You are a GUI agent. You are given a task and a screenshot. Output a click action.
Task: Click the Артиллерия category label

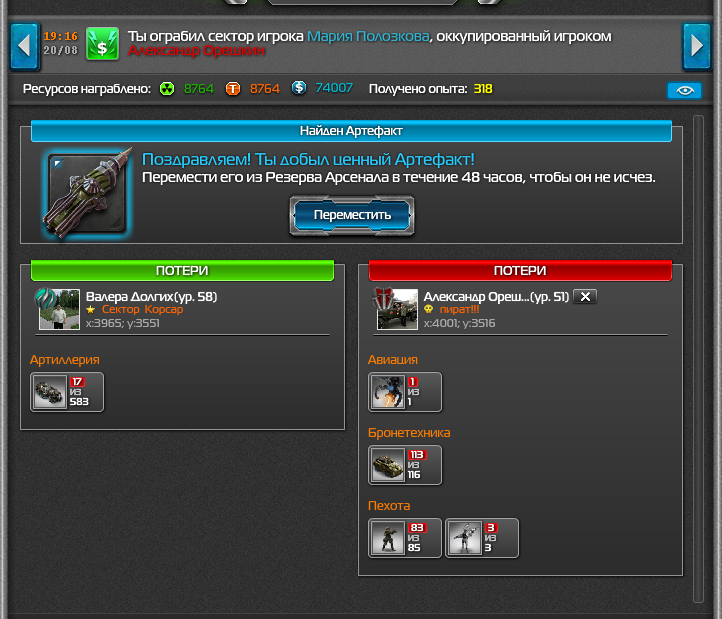click(64, 360)
